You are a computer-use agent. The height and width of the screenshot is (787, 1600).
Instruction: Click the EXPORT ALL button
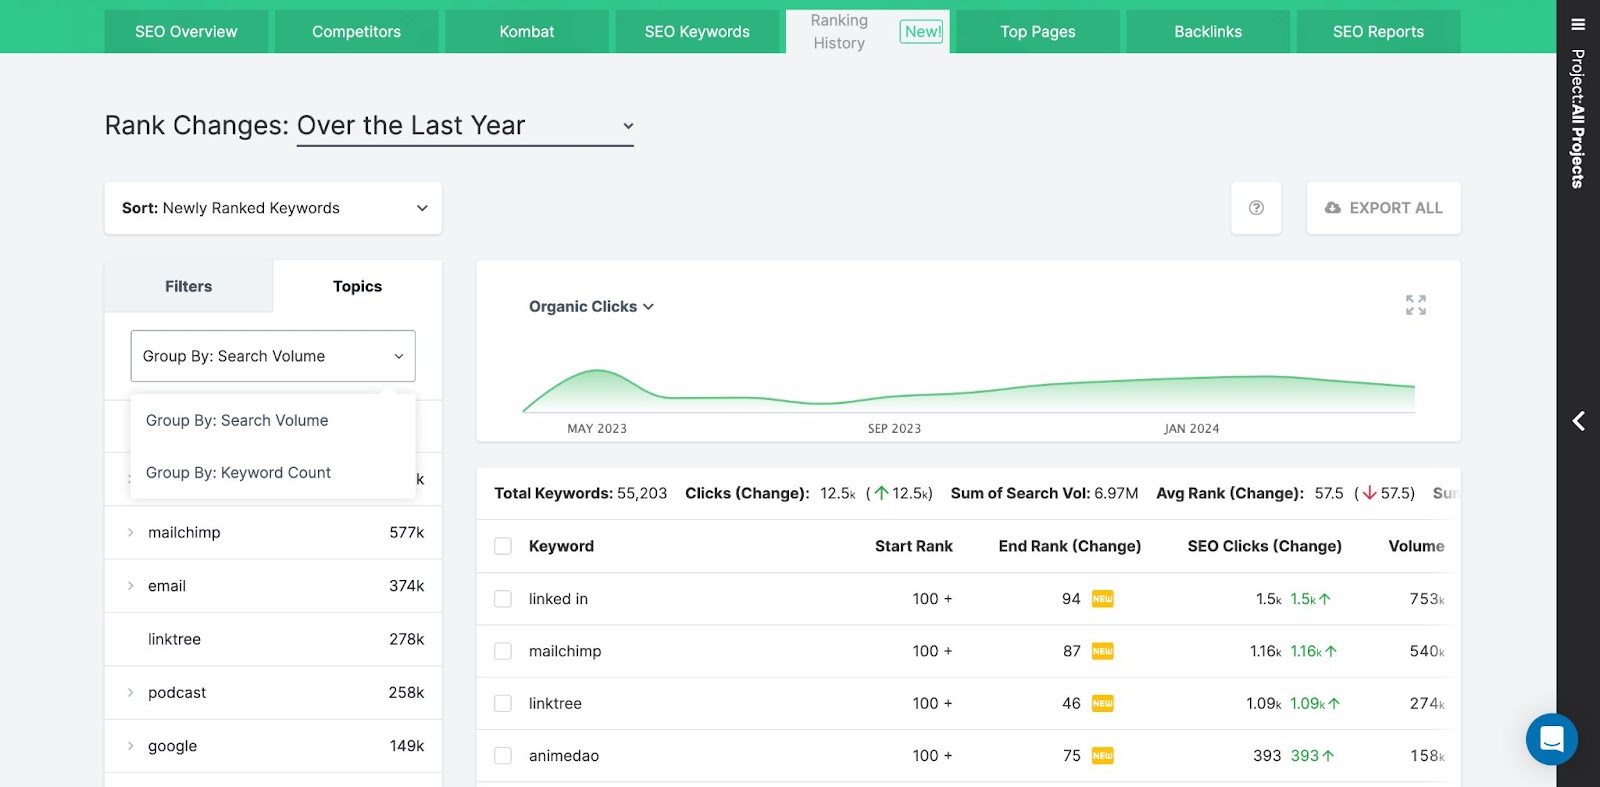click(x=1384, y=208)
